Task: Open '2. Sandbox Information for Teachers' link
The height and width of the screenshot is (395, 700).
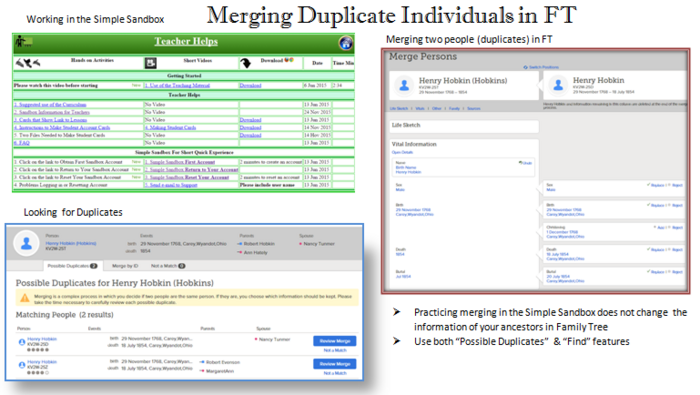Action: (52, 112)
